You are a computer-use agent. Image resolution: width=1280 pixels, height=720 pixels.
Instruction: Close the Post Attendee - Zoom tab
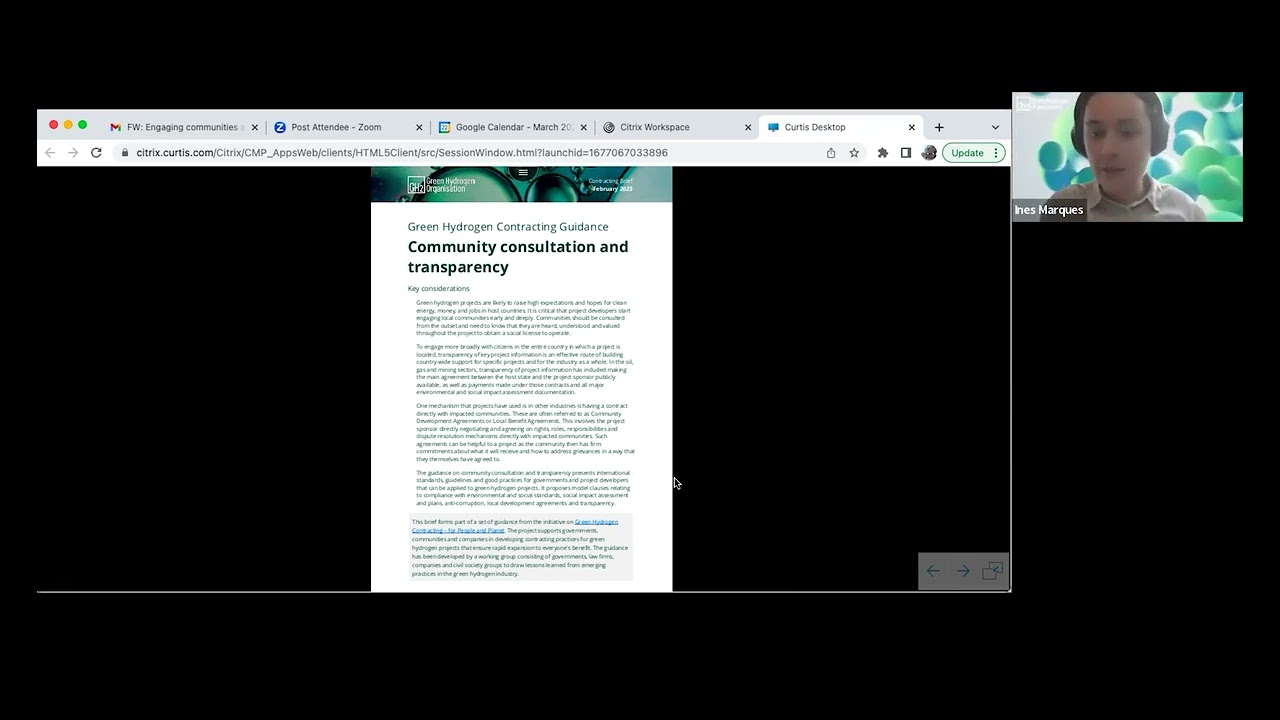[419, 127]
